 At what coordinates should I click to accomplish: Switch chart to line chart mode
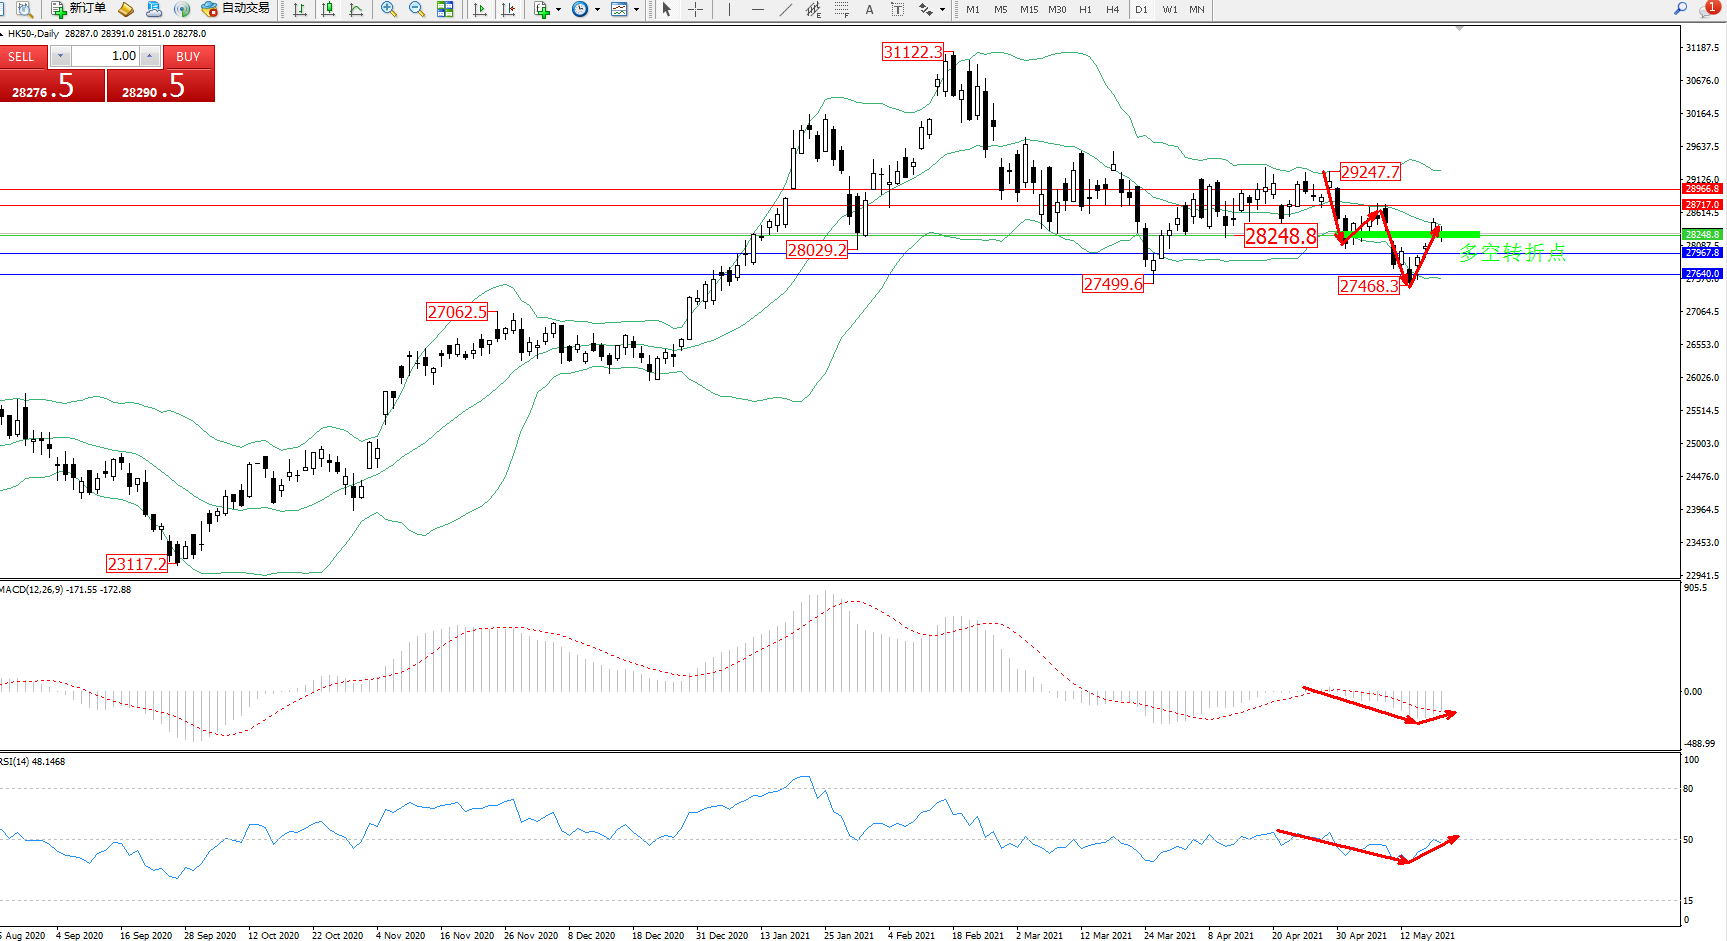356,9
